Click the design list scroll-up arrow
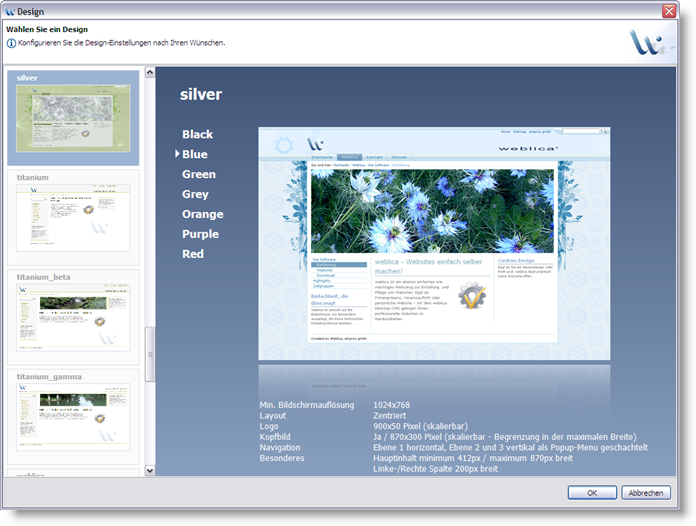 [x=150, y=72]
